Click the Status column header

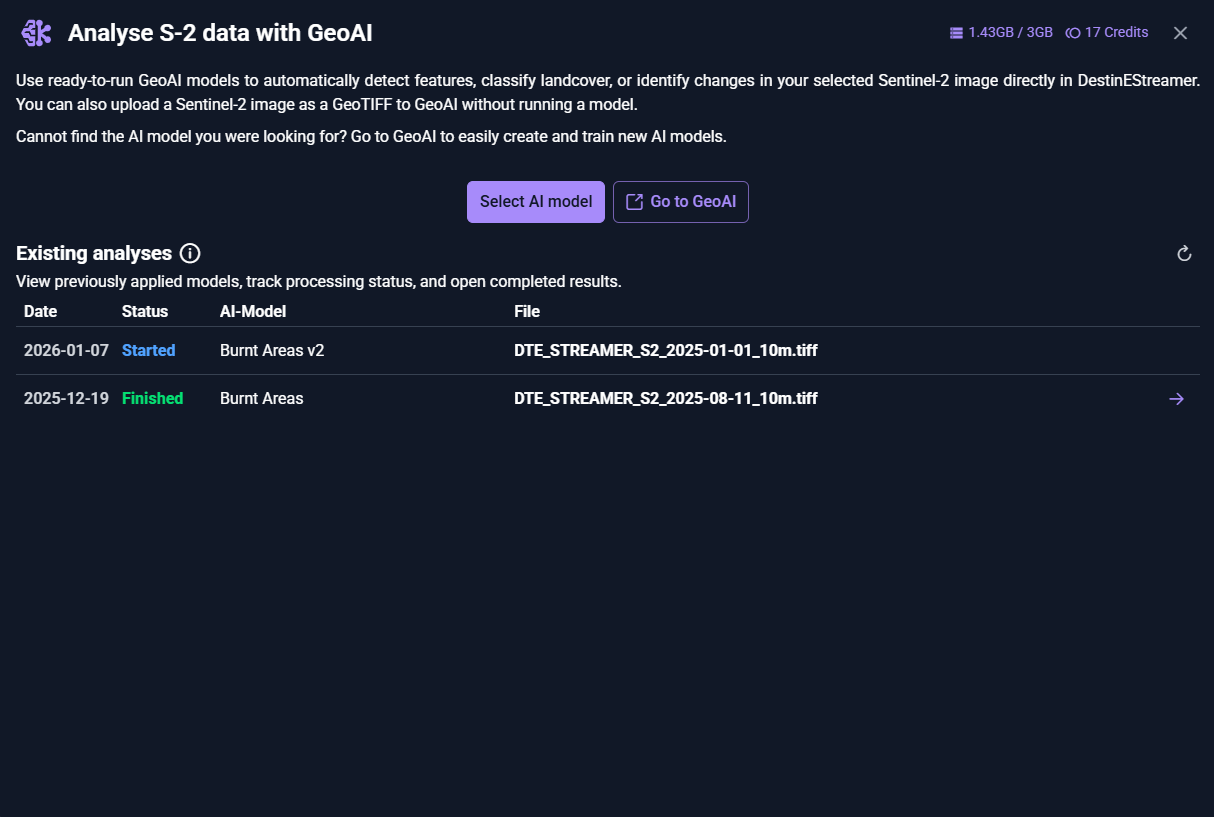(144, 311)
